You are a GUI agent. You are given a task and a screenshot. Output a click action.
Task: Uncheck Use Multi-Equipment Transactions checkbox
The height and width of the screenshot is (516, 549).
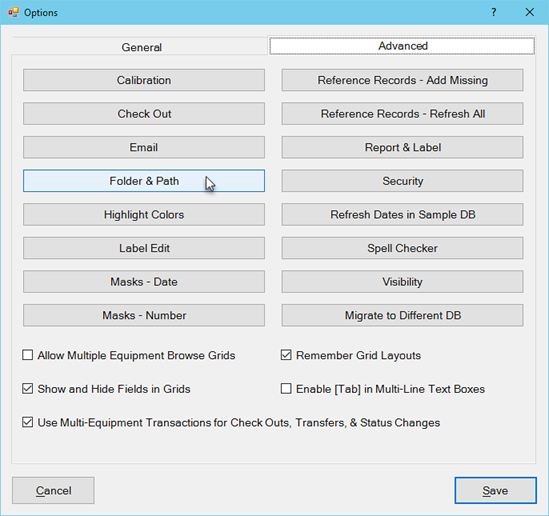point(28,422)
